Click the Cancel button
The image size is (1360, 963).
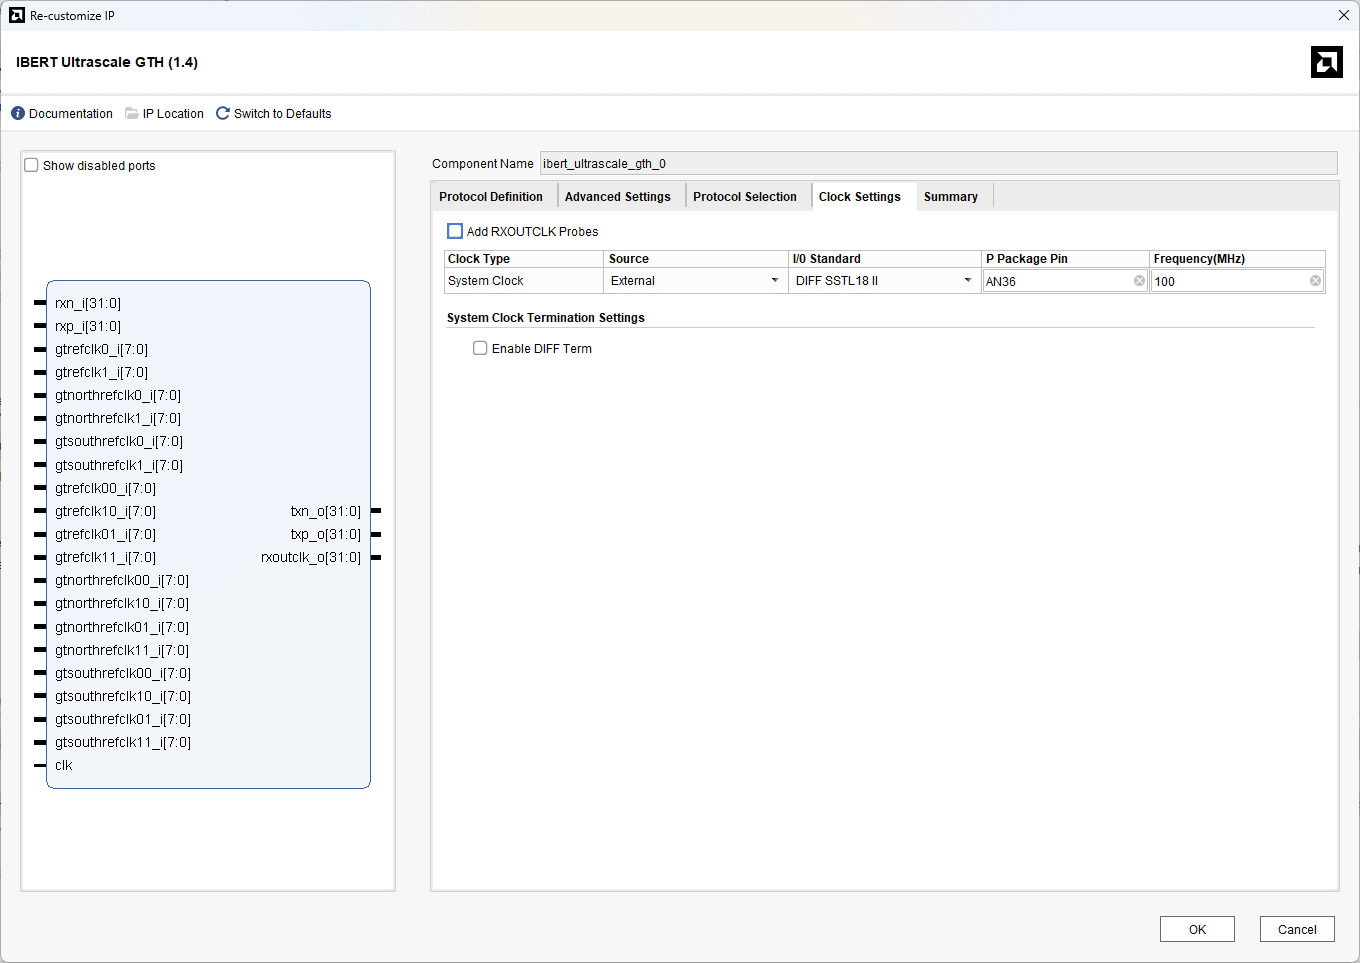point(1296,929)
